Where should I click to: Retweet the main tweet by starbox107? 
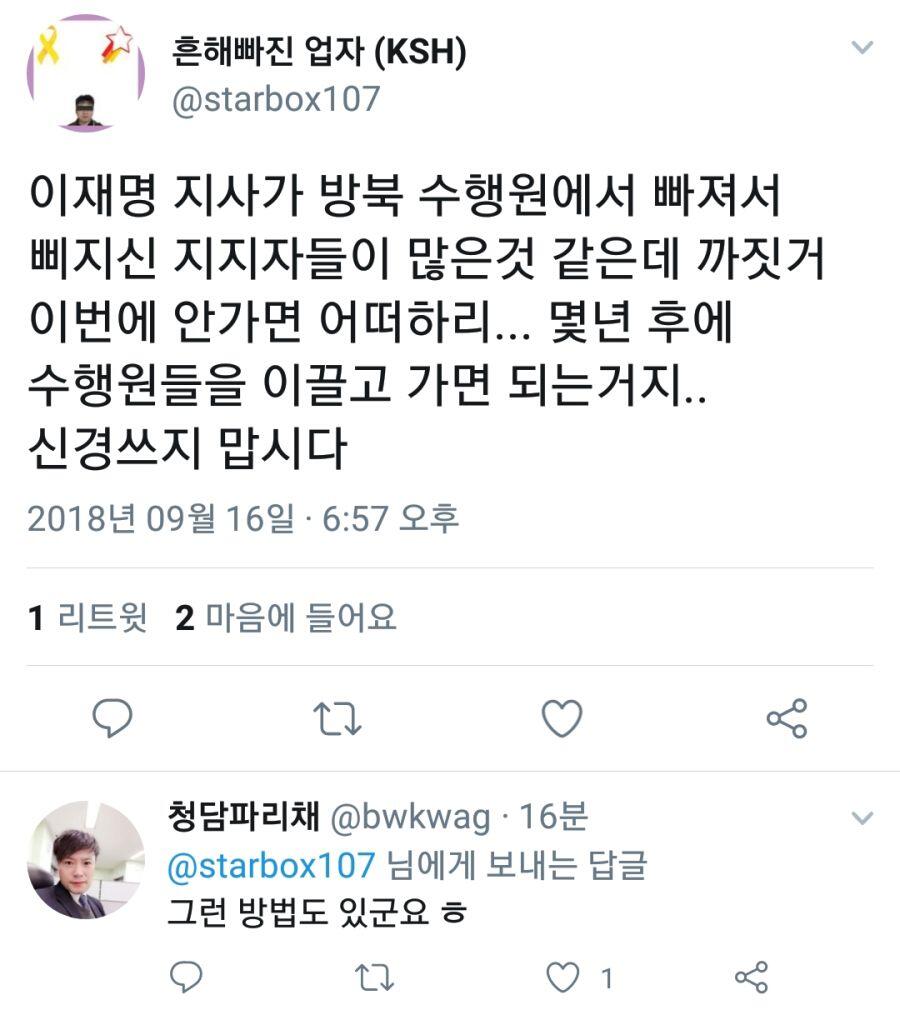point(337,719)
